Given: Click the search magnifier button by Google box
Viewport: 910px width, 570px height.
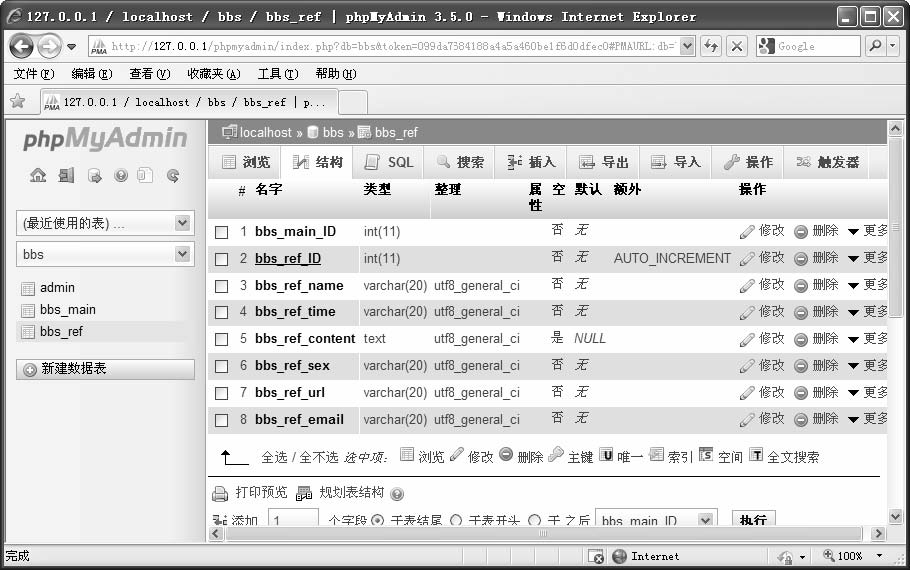Looking at the screenshot, I should point(875,46).
